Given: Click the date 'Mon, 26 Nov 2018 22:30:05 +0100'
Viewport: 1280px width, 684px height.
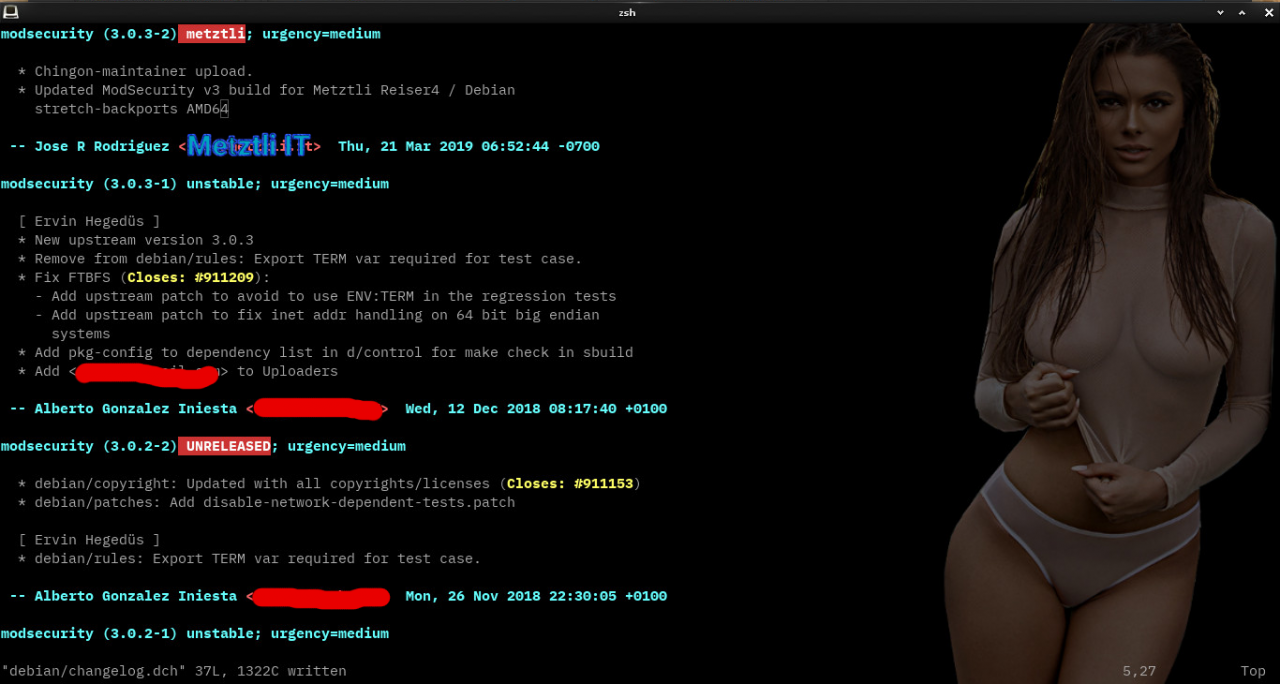Looking at the screenshot, I should [536, 596].
